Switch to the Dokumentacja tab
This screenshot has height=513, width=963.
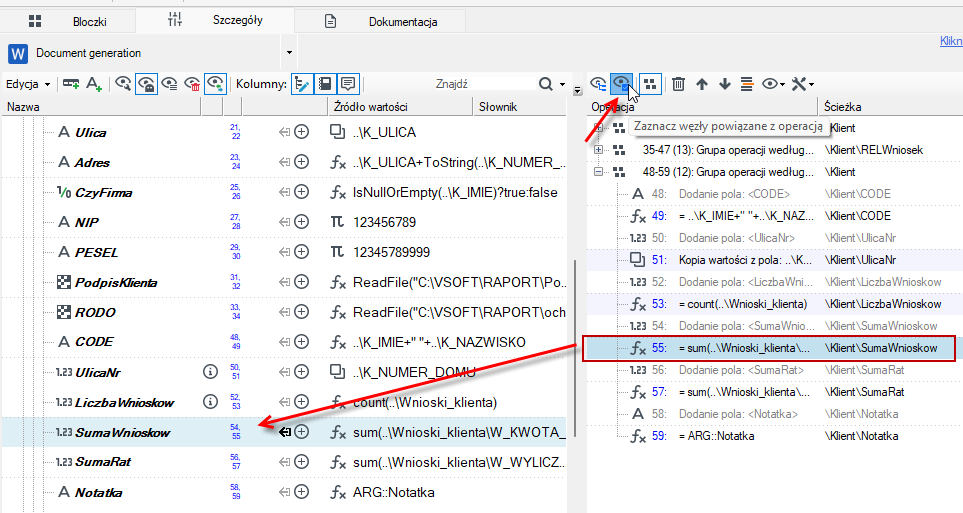pyautogui.click(x=381, y=22)
